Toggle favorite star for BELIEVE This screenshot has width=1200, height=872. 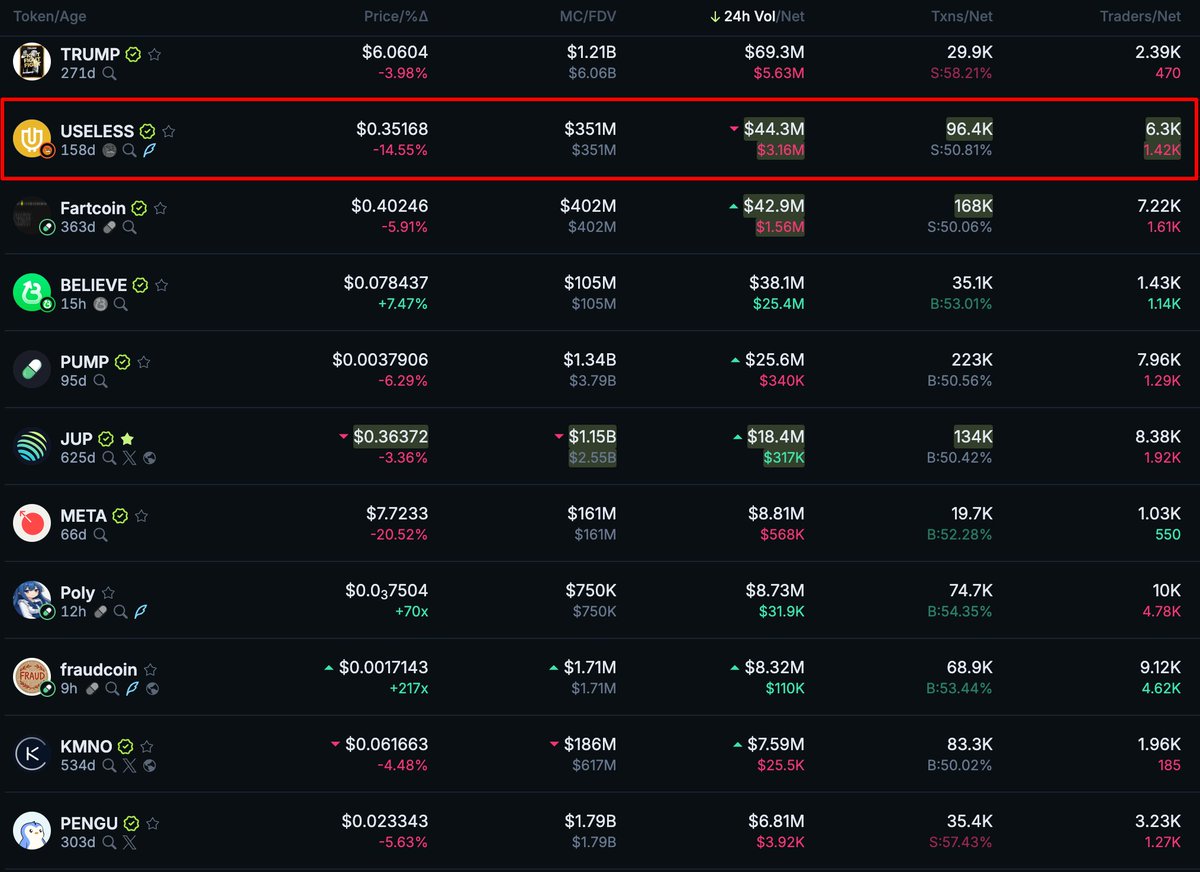click(x=161, y=285)
